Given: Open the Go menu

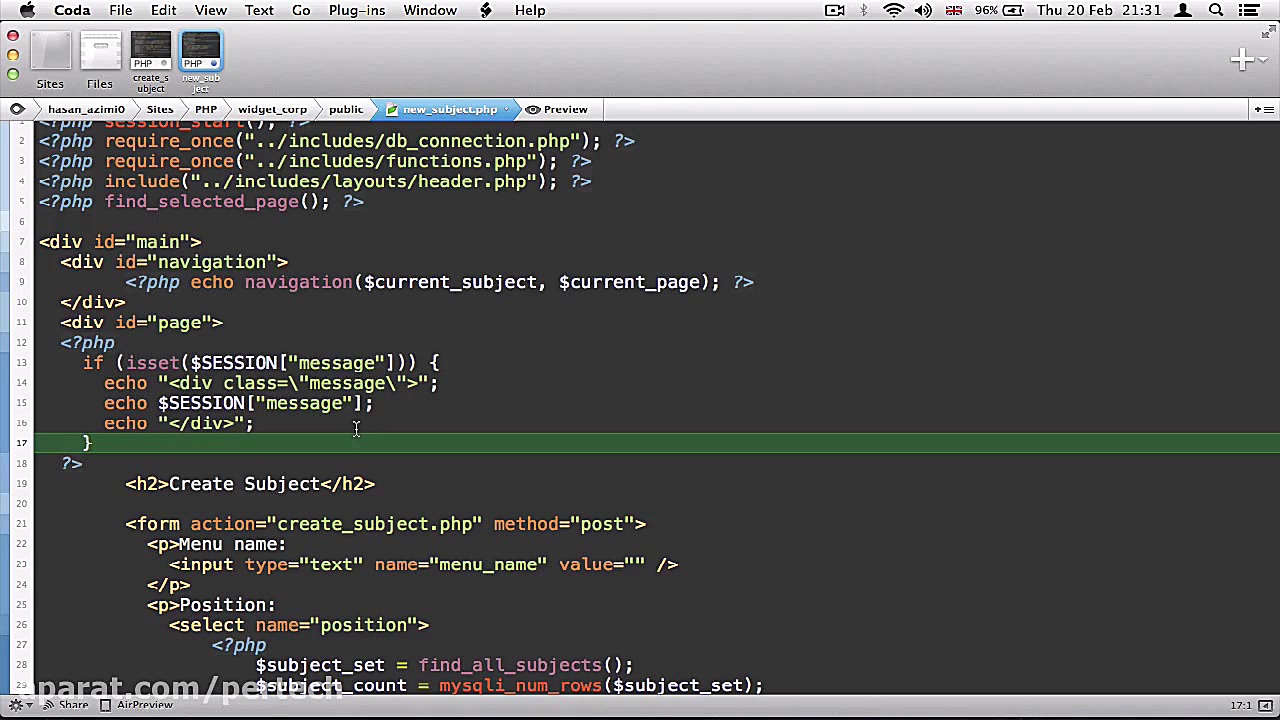Looking at the screenshot, I should [x=301, y=10].
